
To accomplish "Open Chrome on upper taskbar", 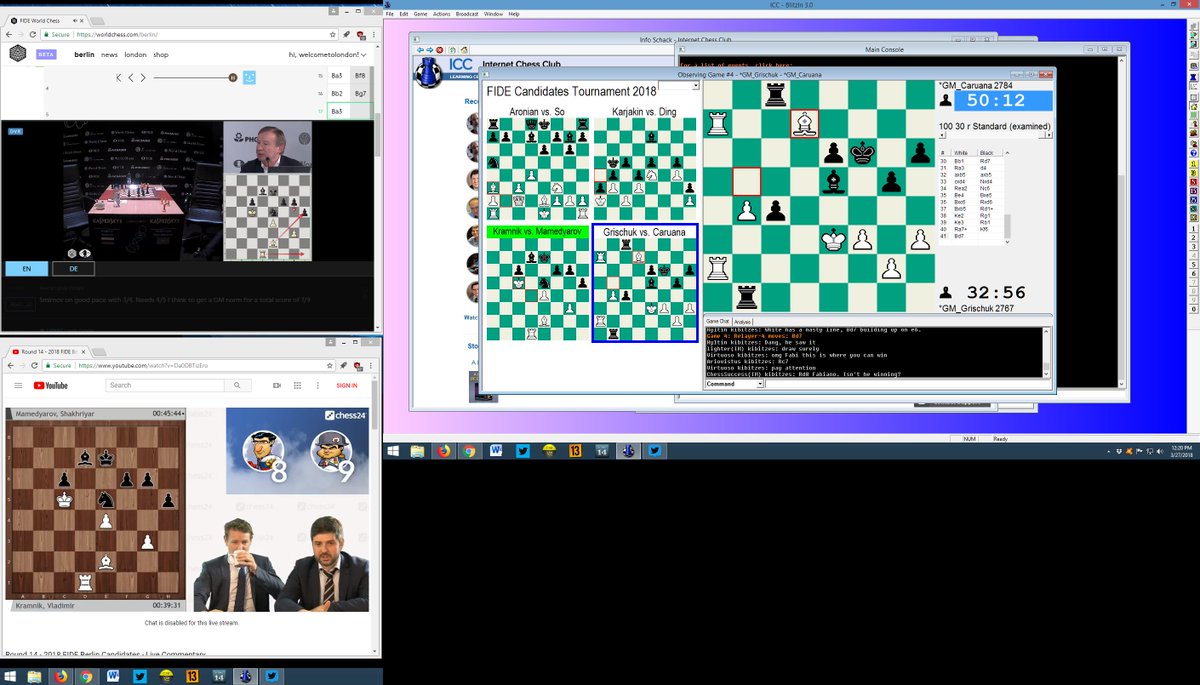I will coord(469,451).
